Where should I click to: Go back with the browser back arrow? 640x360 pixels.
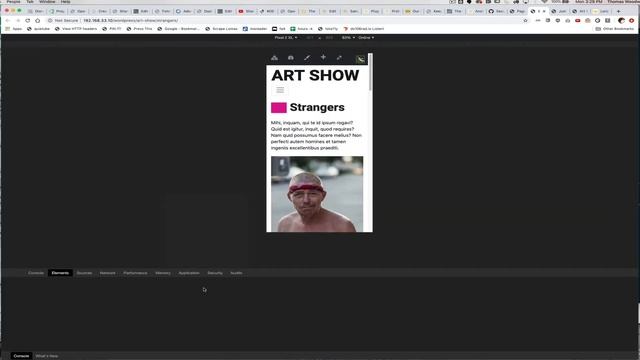click(x=7, y=20)
